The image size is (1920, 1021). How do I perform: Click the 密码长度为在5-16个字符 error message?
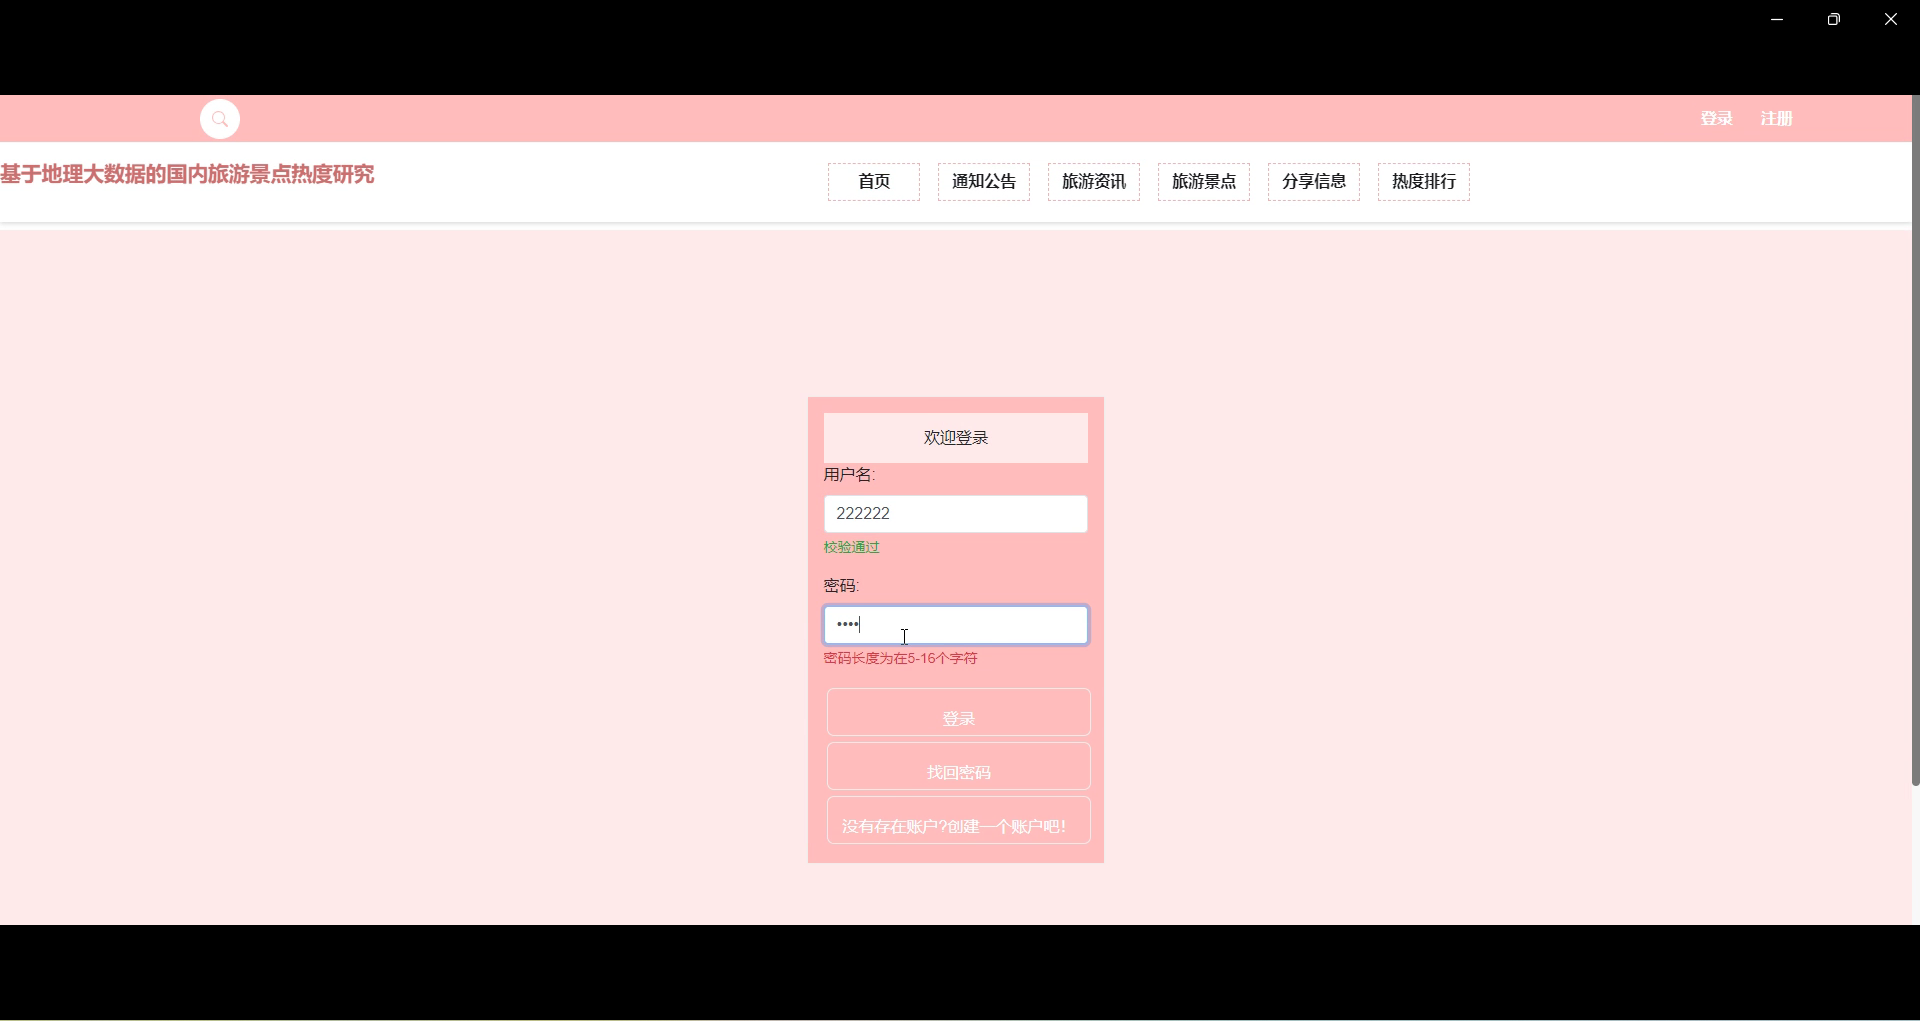901,658
